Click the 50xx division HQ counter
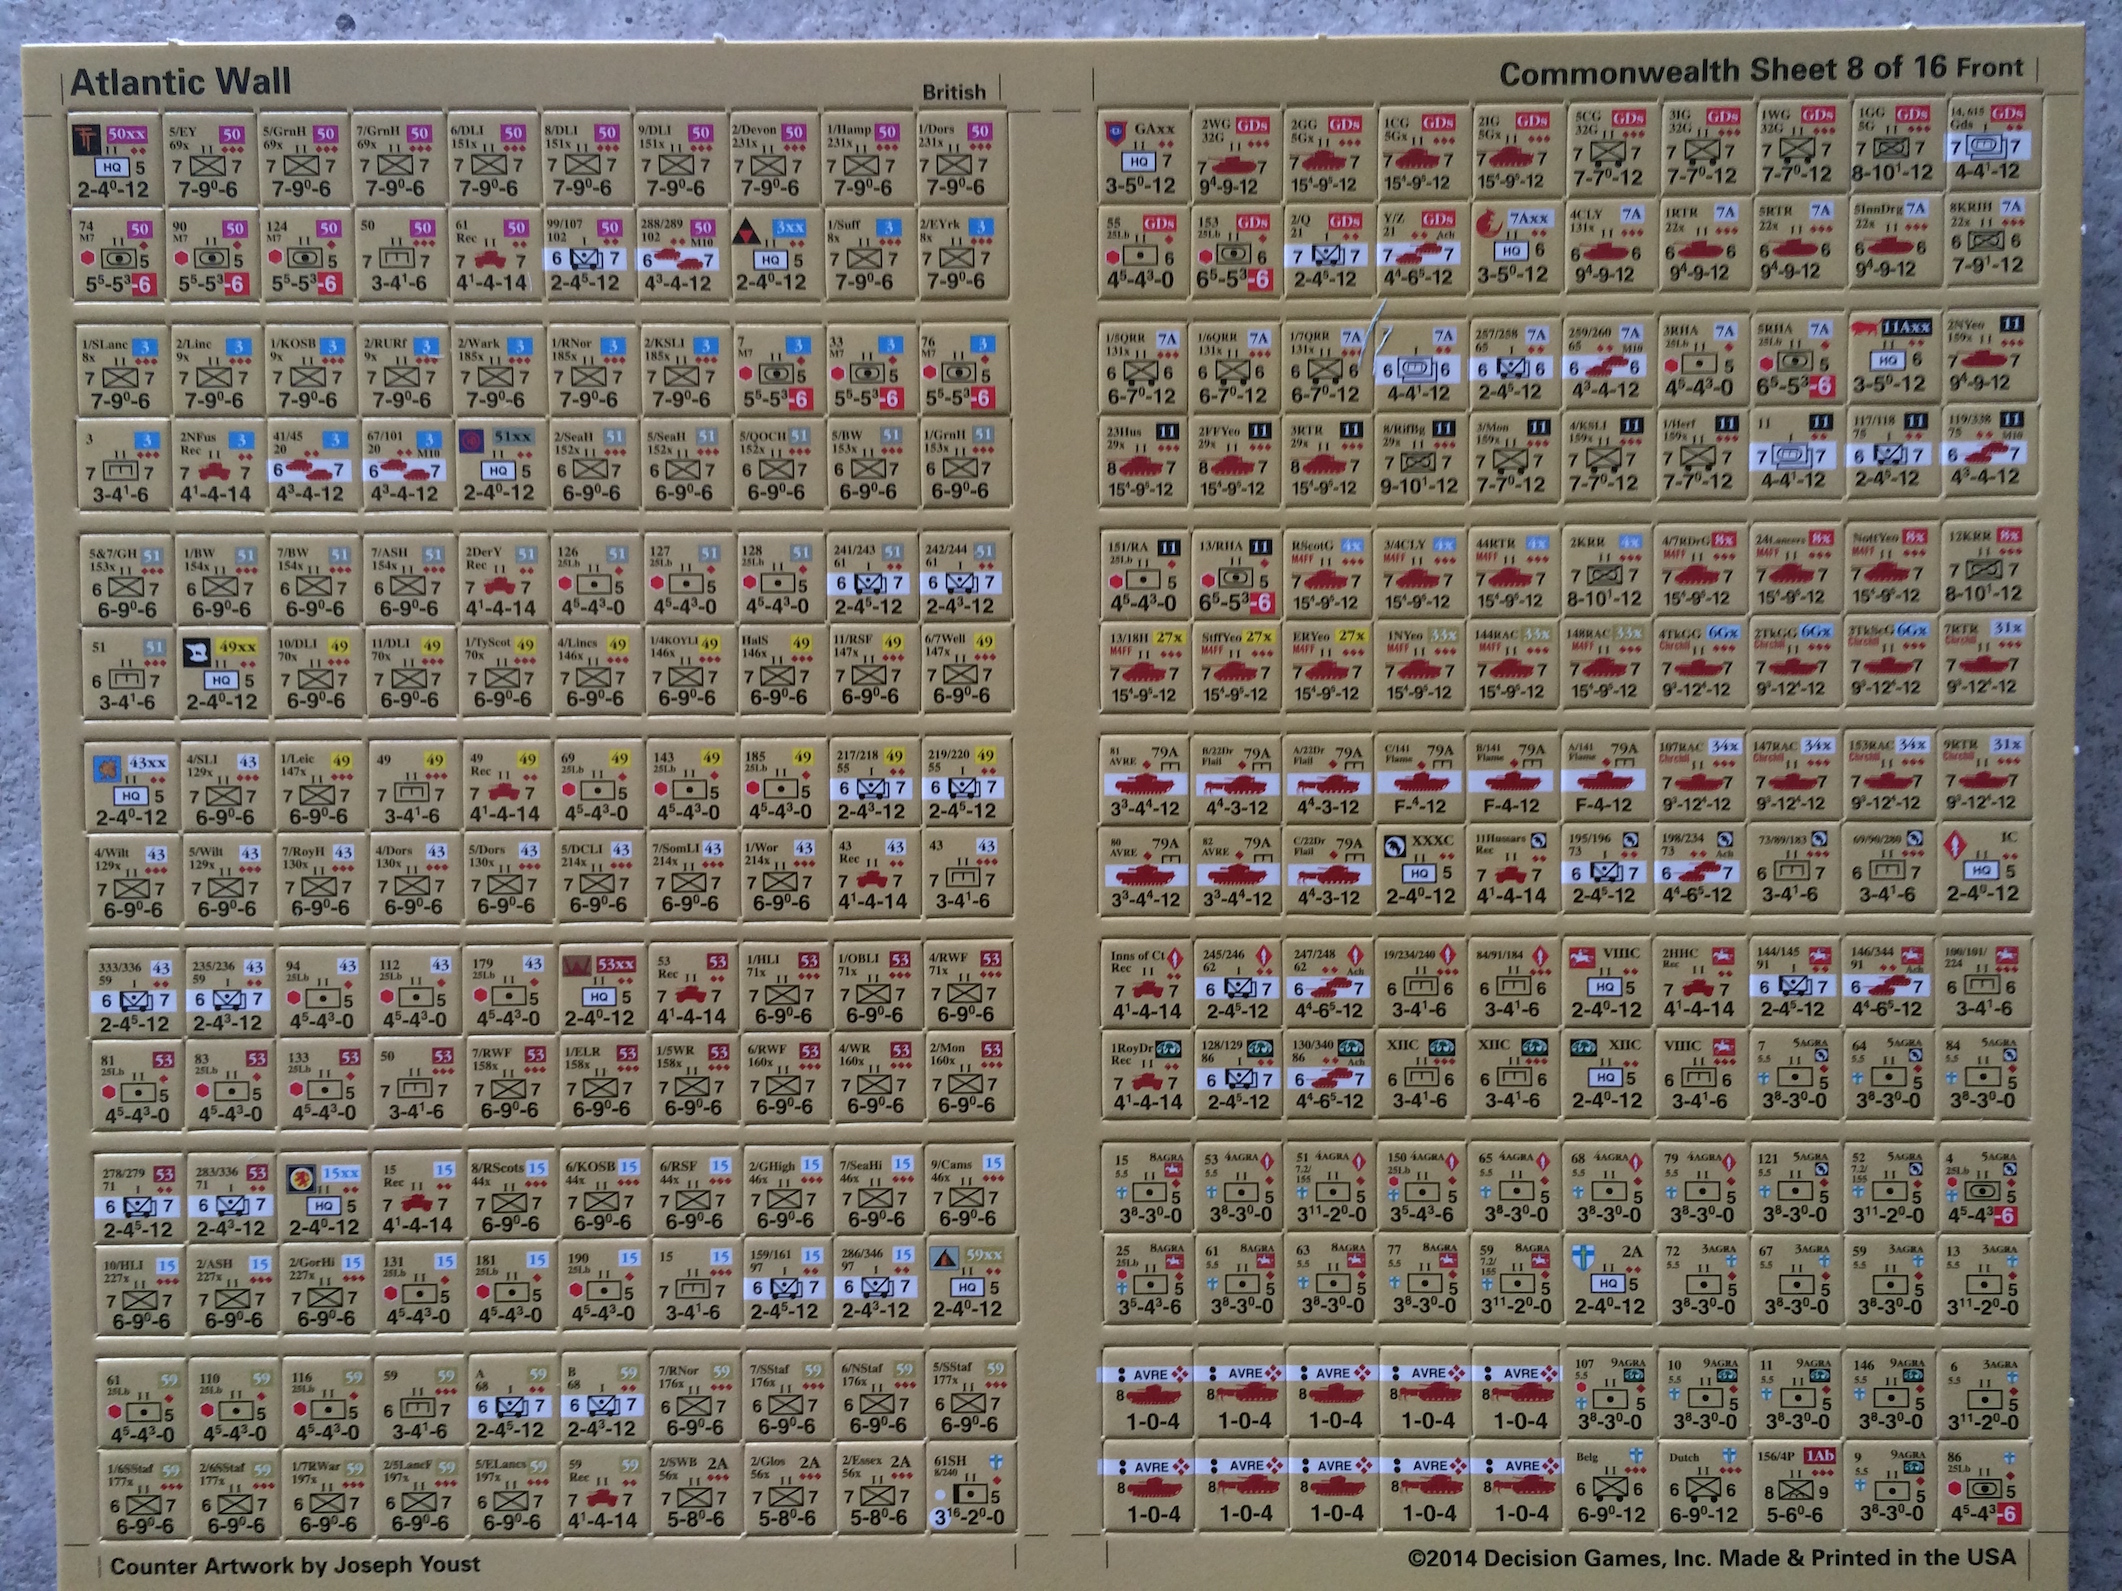Image resolution: width=2122 pixels, height=1591 pixels. coord(115,160)
